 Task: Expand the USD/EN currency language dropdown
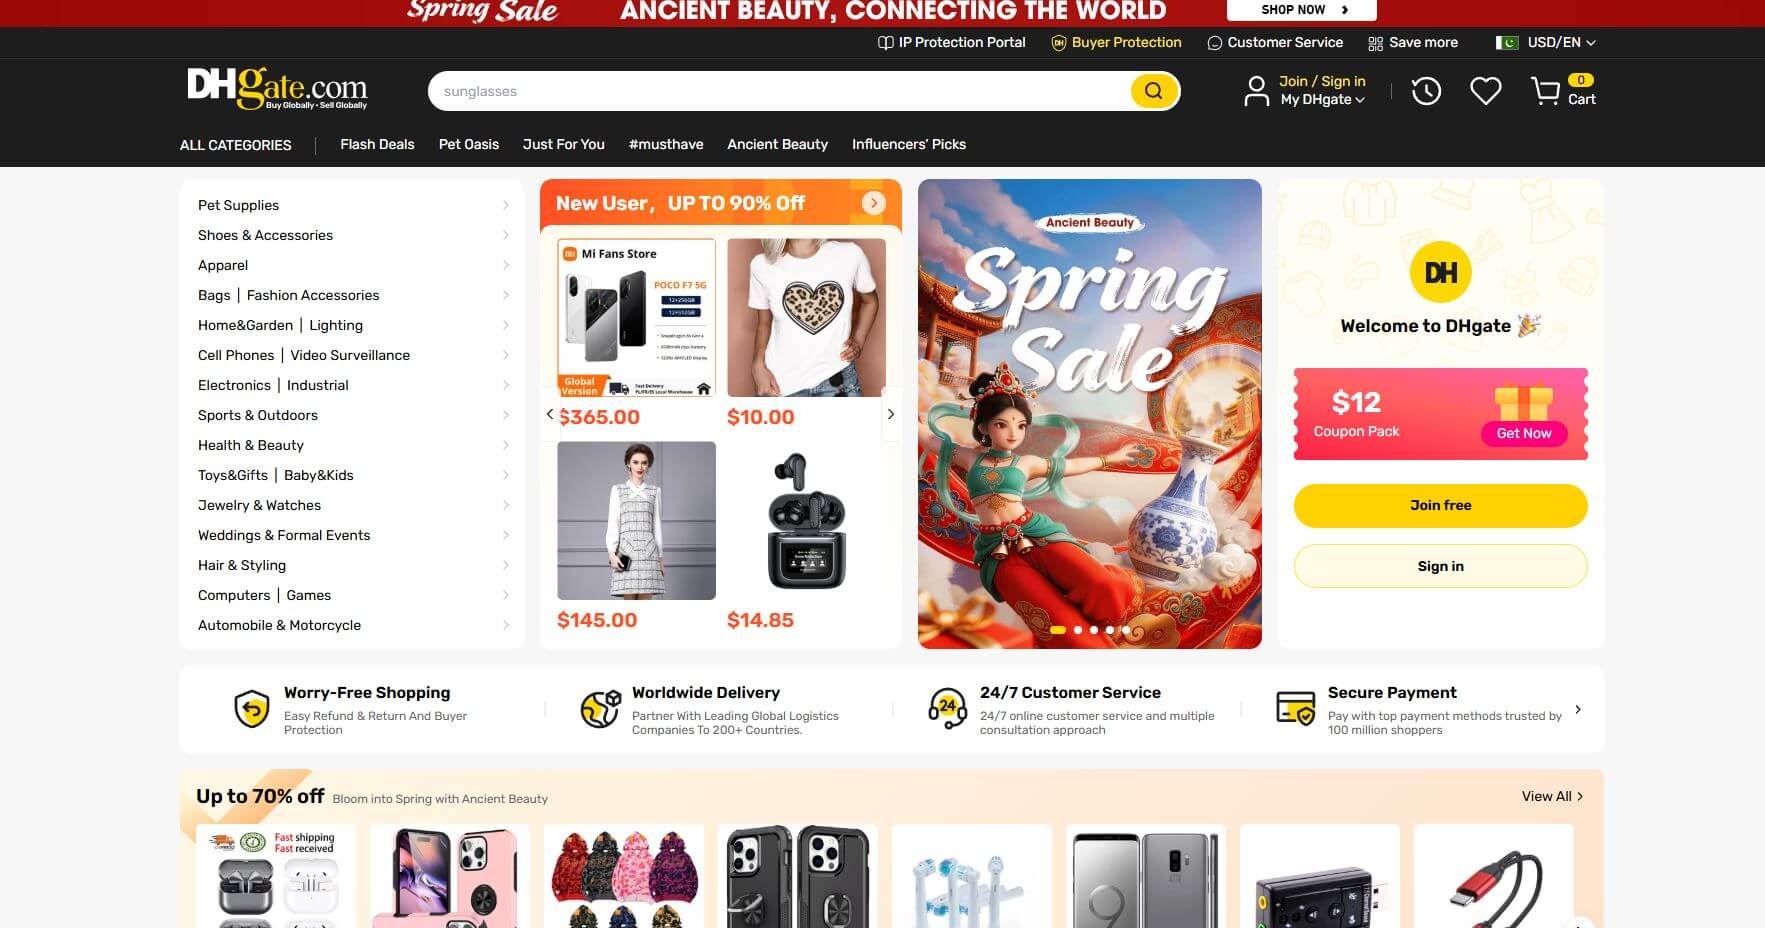tap(1545, 42)
